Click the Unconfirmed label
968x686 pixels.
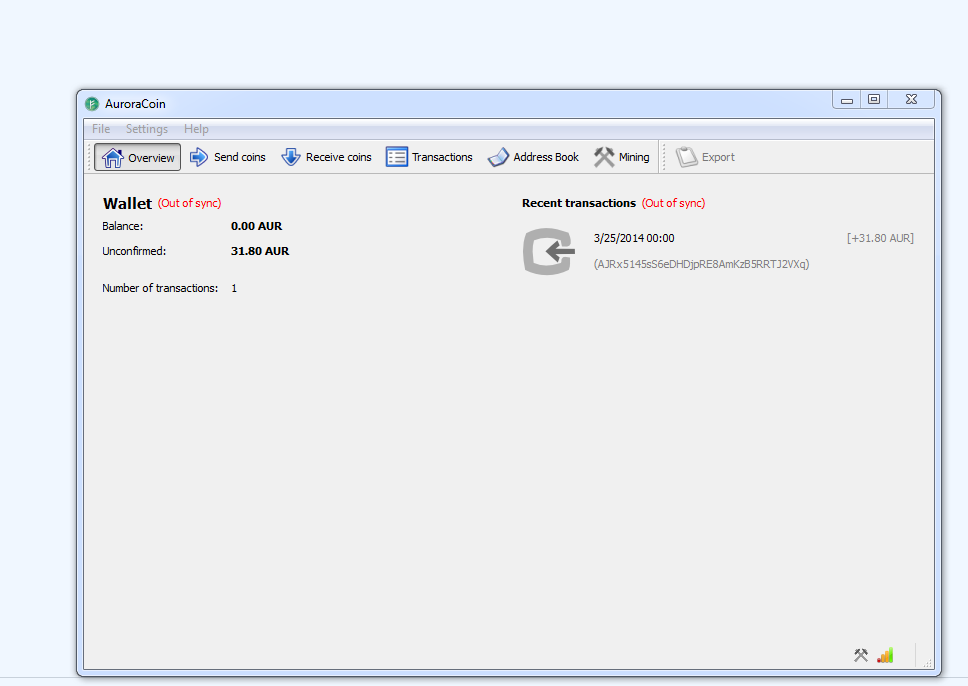pyautogui.click(x=134, y=251)
